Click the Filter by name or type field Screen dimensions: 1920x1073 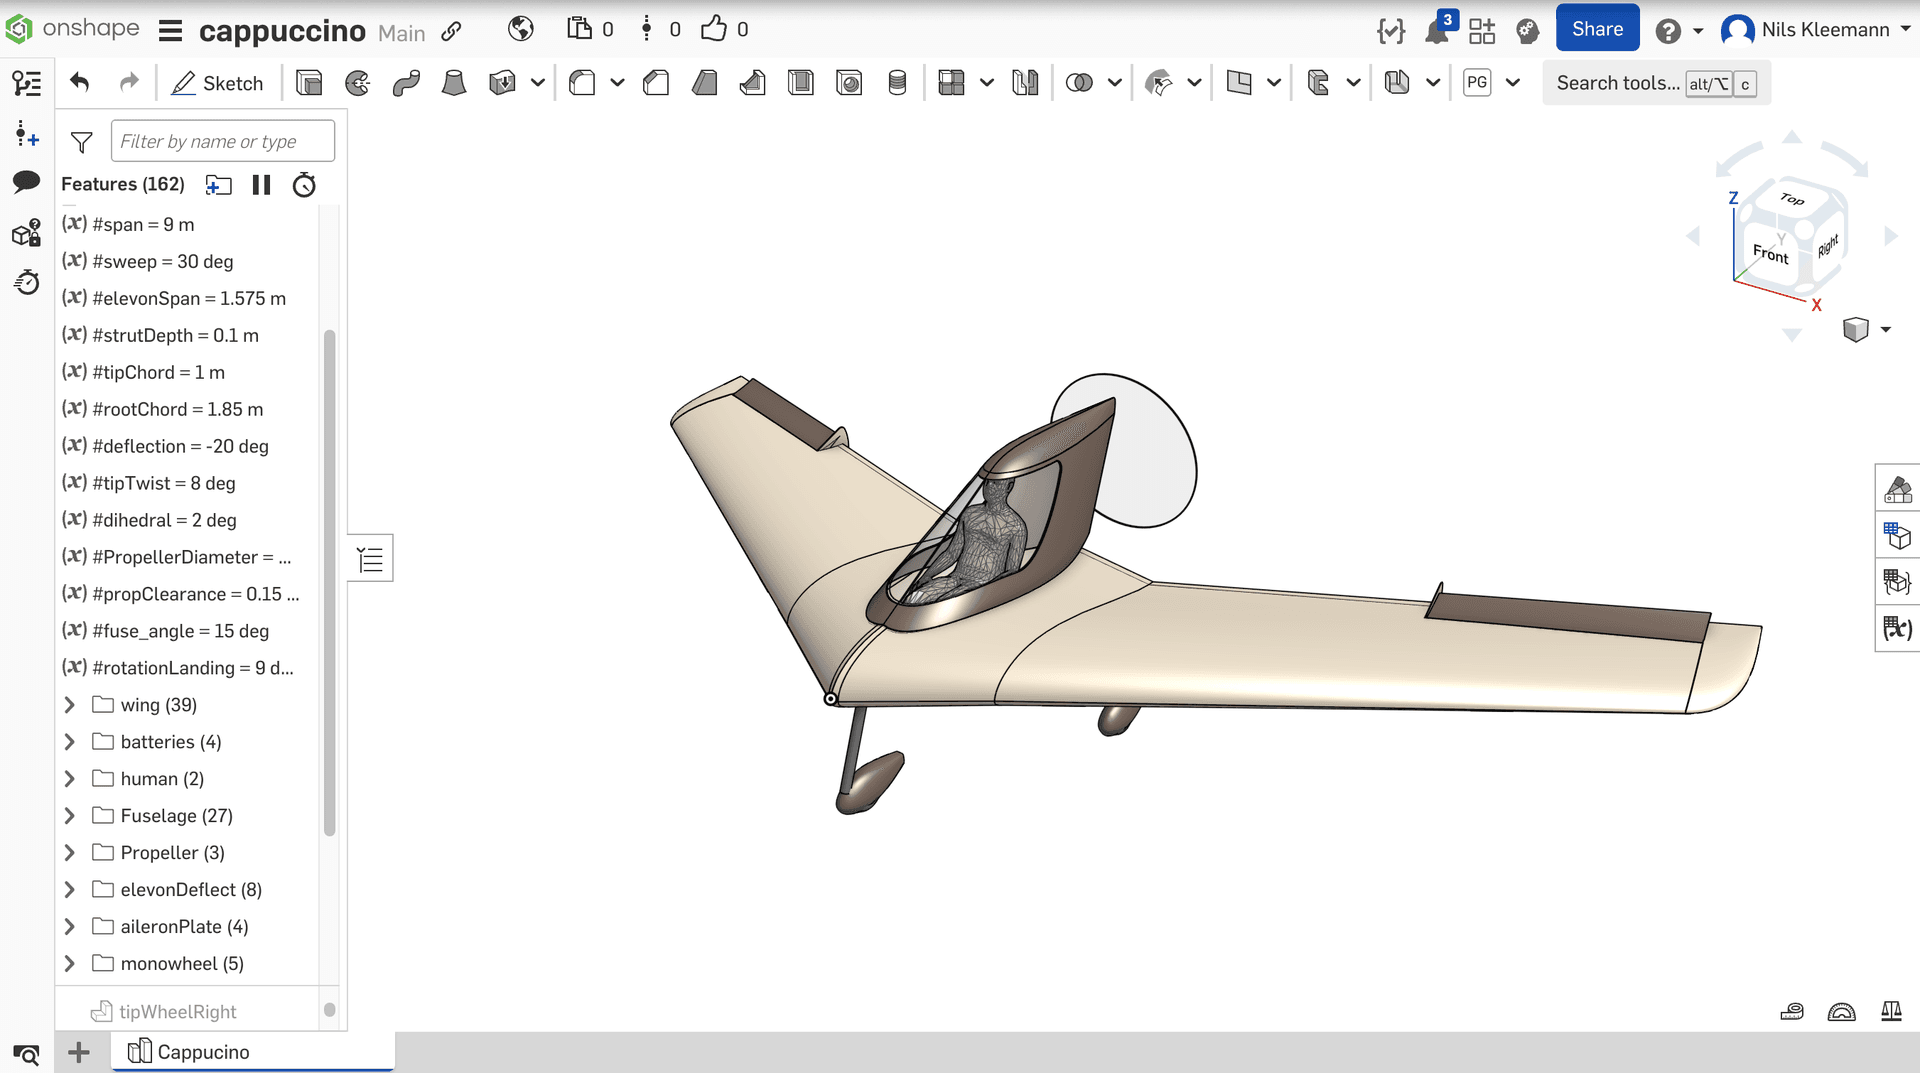[x=222, y=142]
